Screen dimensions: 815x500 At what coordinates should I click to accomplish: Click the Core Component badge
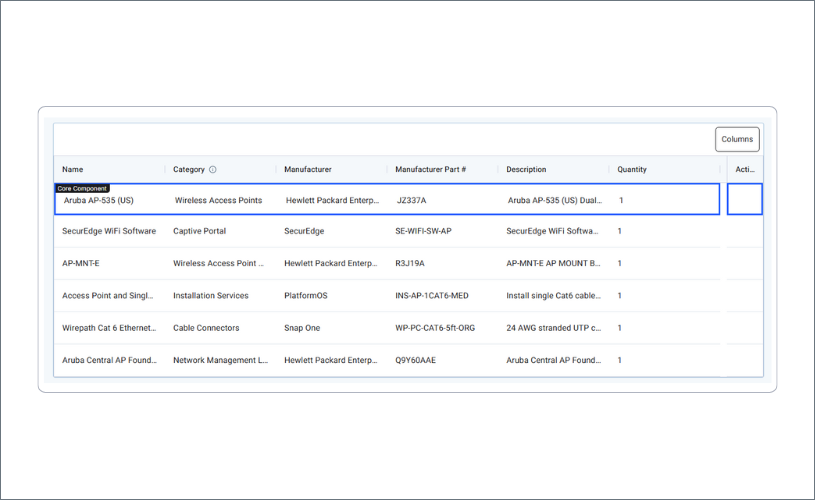point(82,188)
